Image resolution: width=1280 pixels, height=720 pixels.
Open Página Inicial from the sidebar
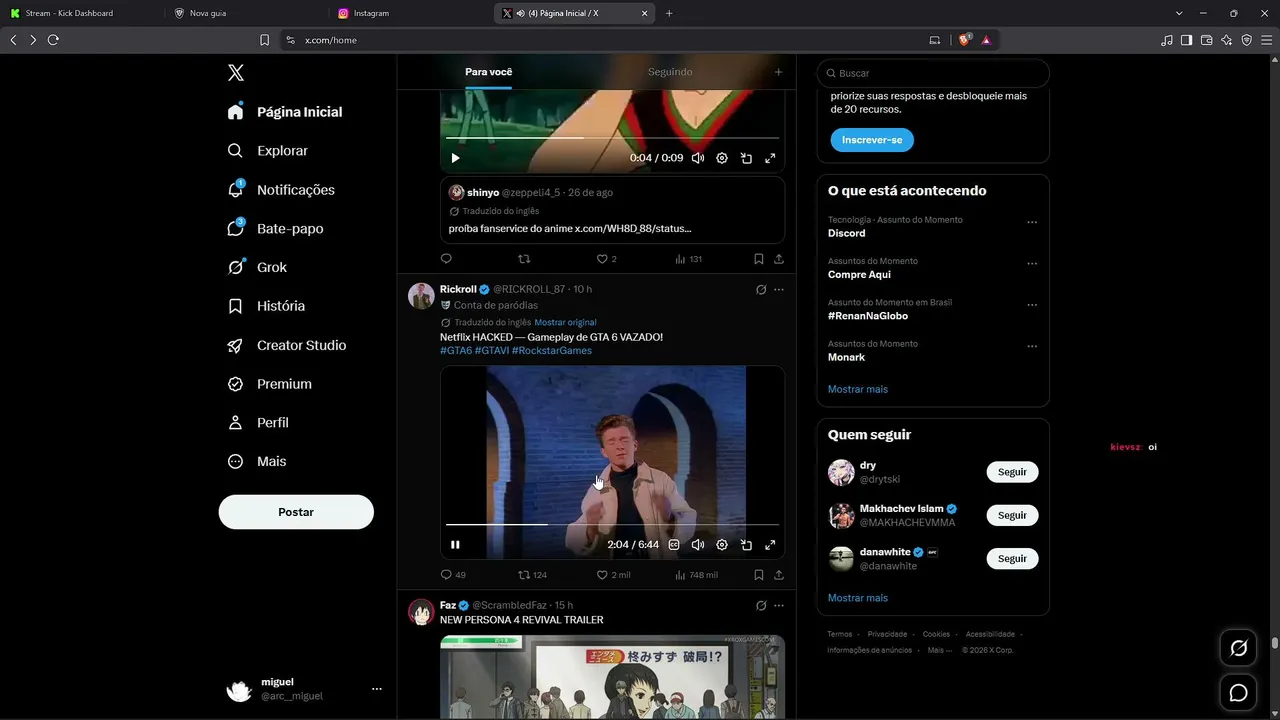coord(285,112)
